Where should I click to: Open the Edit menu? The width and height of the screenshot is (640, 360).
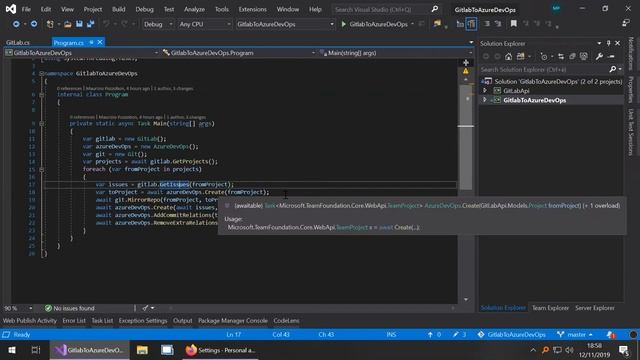[46, 9]
